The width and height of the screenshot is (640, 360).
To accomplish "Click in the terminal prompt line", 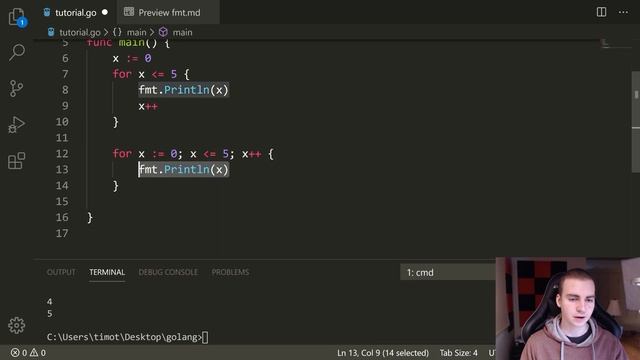I will point(127,337).
